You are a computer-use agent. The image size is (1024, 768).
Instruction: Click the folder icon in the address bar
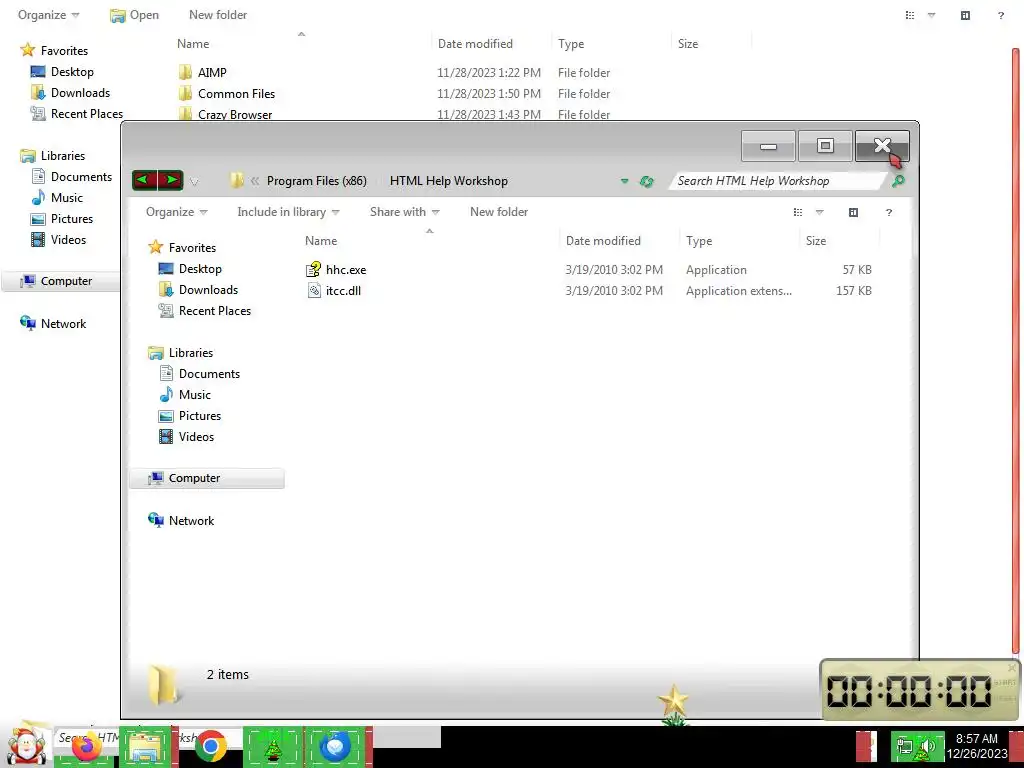[236, 181]
